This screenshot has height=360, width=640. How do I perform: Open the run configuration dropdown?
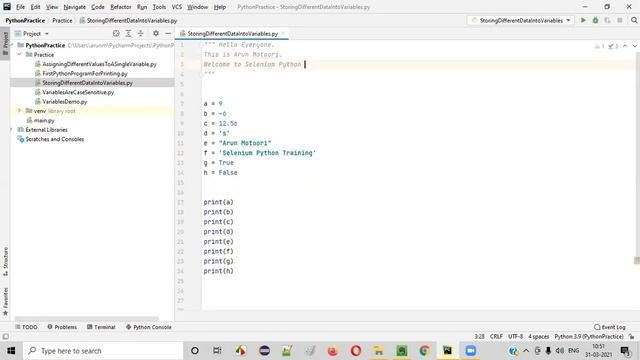pos(521,20)
